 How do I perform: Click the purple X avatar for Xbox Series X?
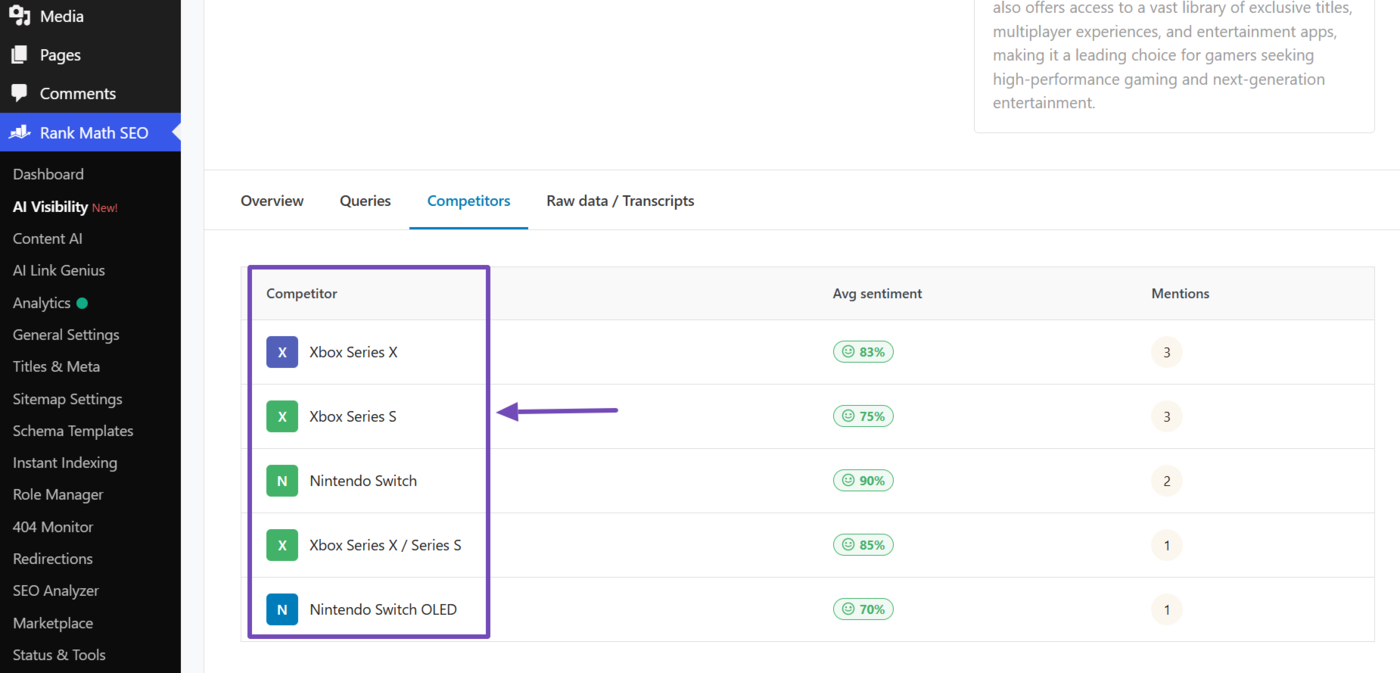point(282,352)
